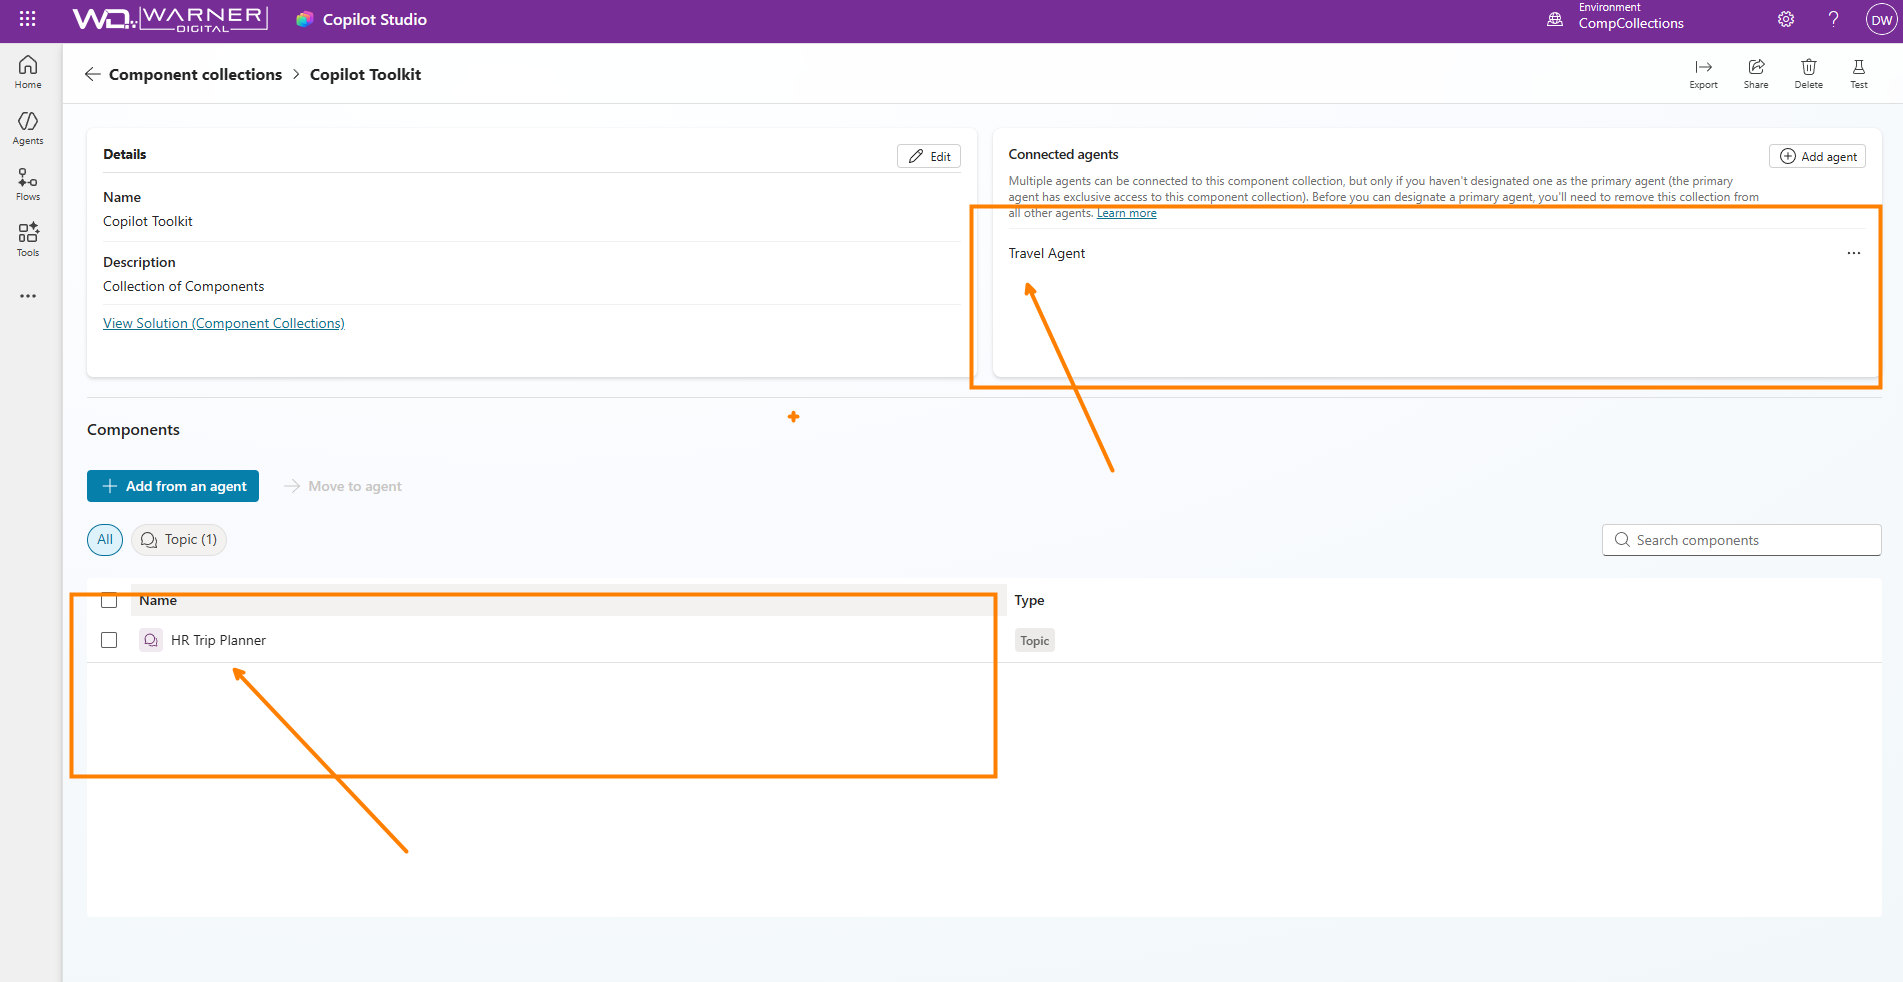The width and height of the screenshot is (1903, 982).
Task: Open the settings gear
Action: tap(1786, 19)
